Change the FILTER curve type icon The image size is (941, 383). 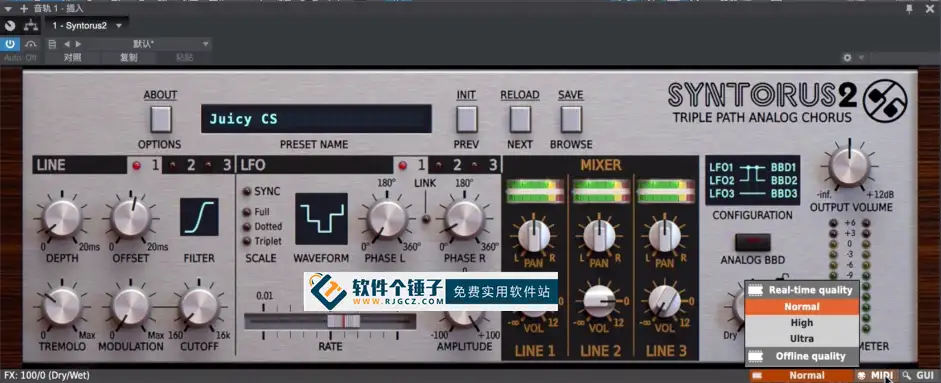[199, 217]
